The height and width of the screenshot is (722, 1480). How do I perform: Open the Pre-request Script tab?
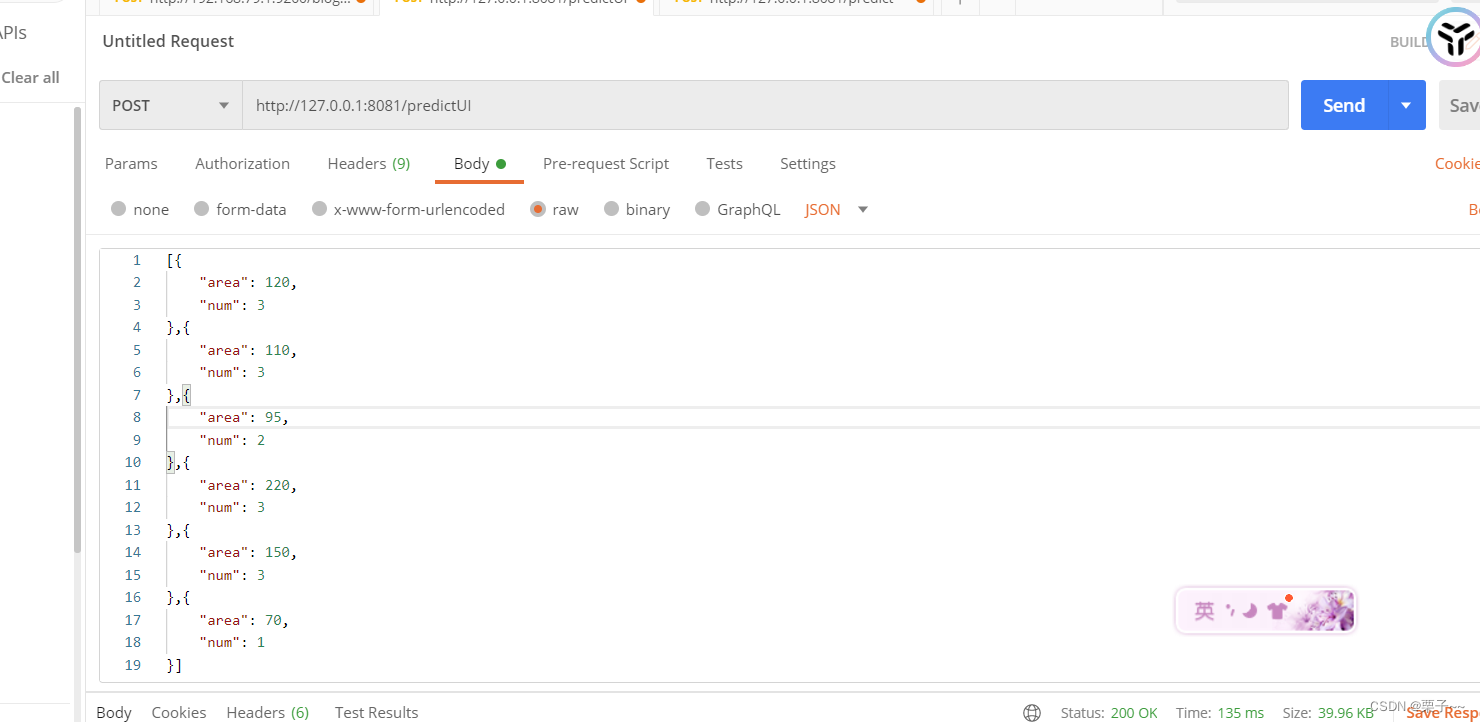pos(606,164)
